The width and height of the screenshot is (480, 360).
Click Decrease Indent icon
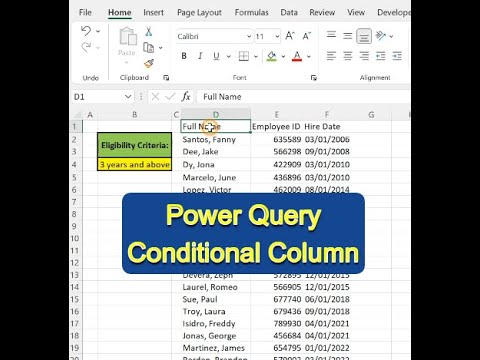(x=380, y=56)
